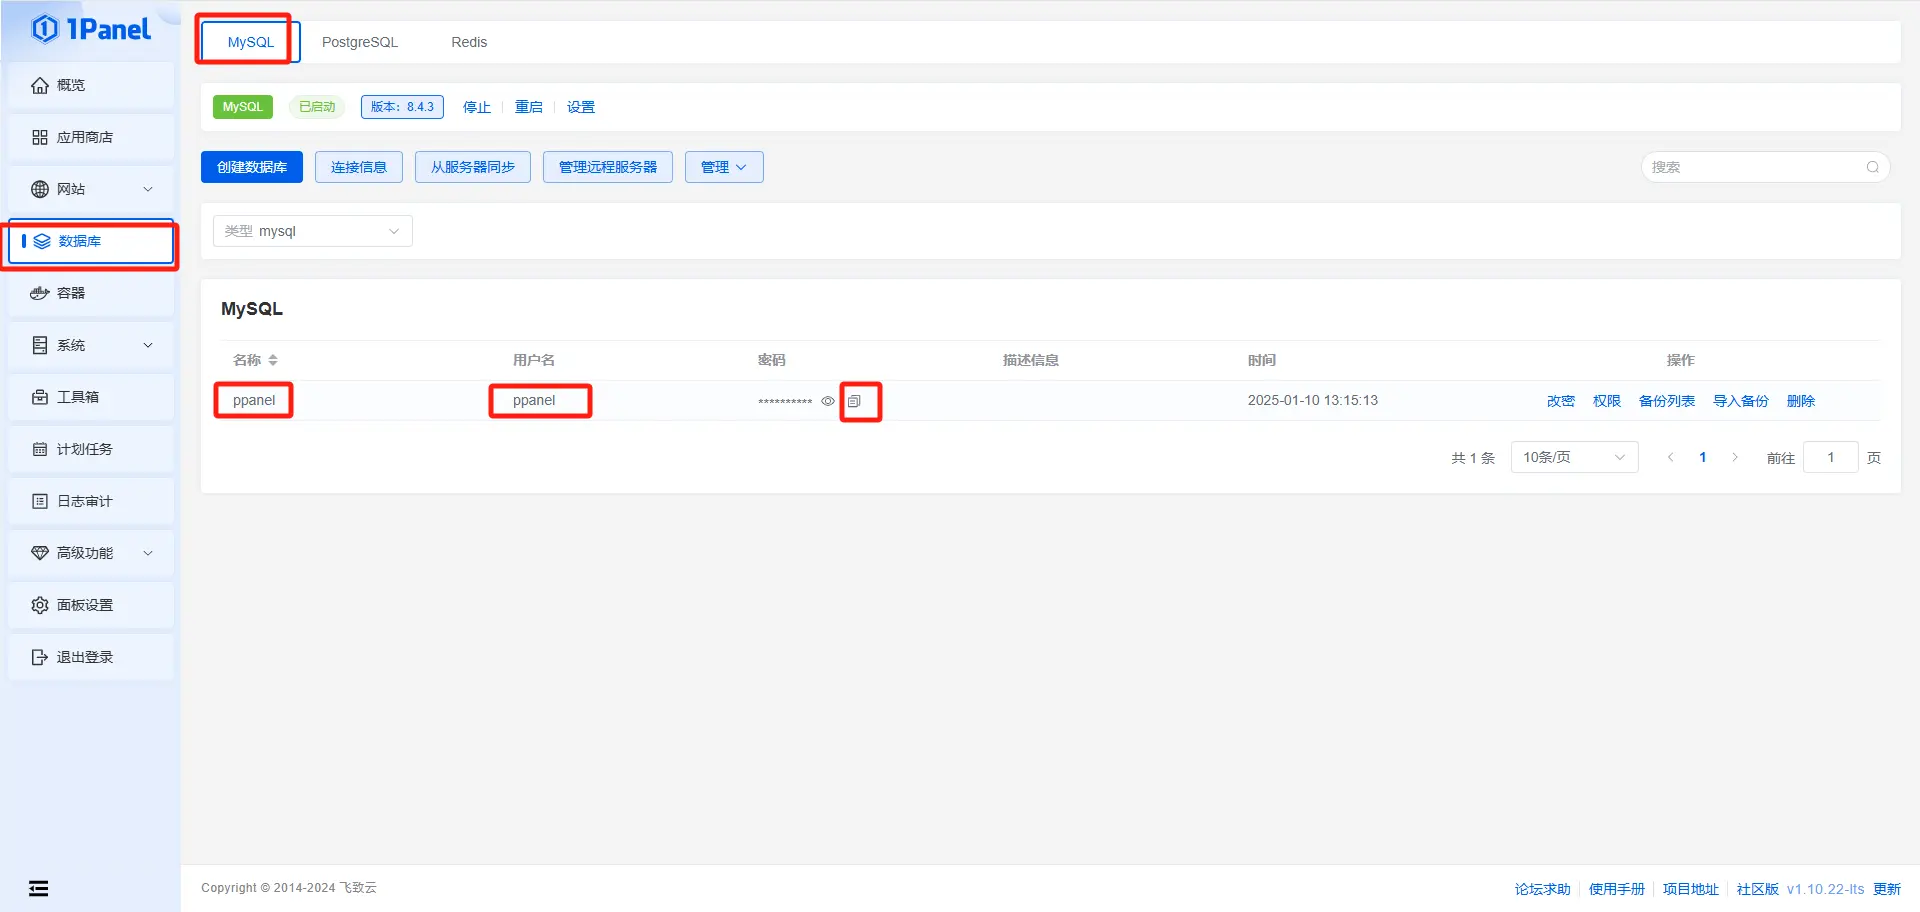Click 删除 for ppanel database
The height and width of the screenshot is (912, 1920).
(x=1801, y=401)
